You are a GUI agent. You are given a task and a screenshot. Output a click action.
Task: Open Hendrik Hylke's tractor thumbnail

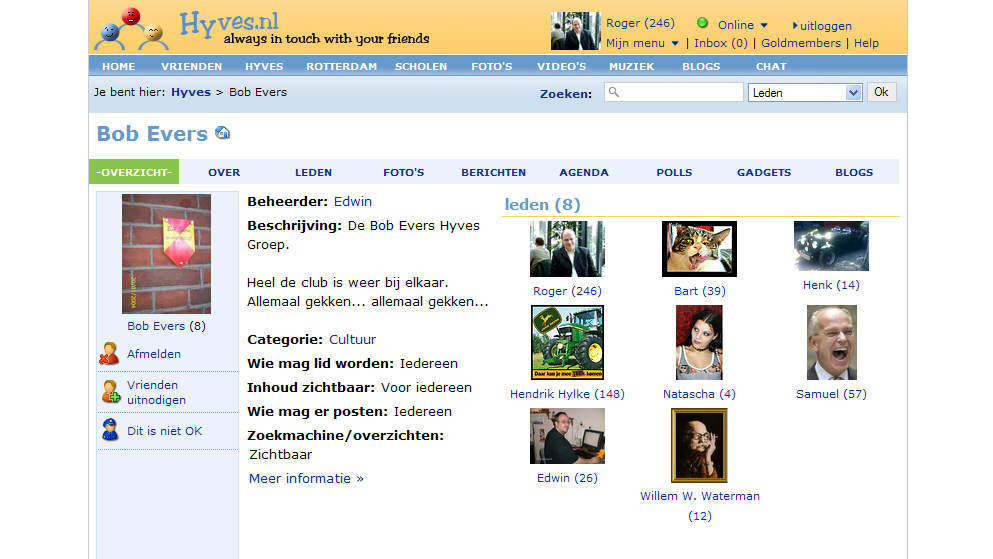tap(567, 343)
